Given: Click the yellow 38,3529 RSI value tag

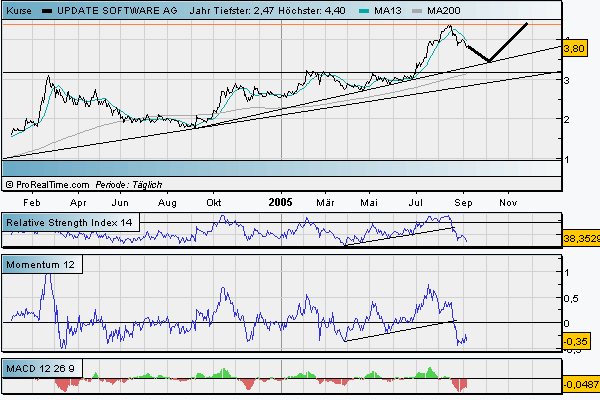Looking at the screenshot, I should click(x=581, y=239).
